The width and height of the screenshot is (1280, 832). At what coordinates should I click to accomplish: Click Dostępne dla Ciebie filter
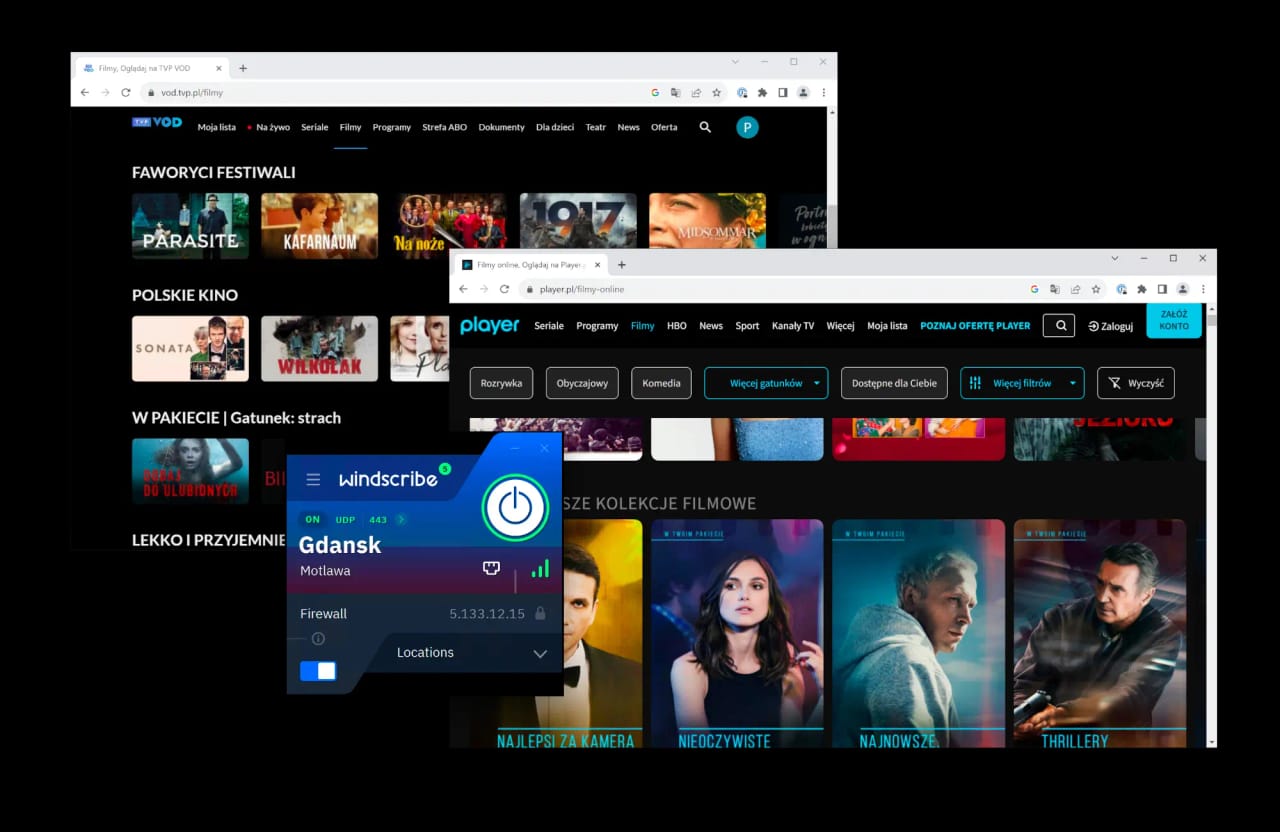(x=894, y=383)
